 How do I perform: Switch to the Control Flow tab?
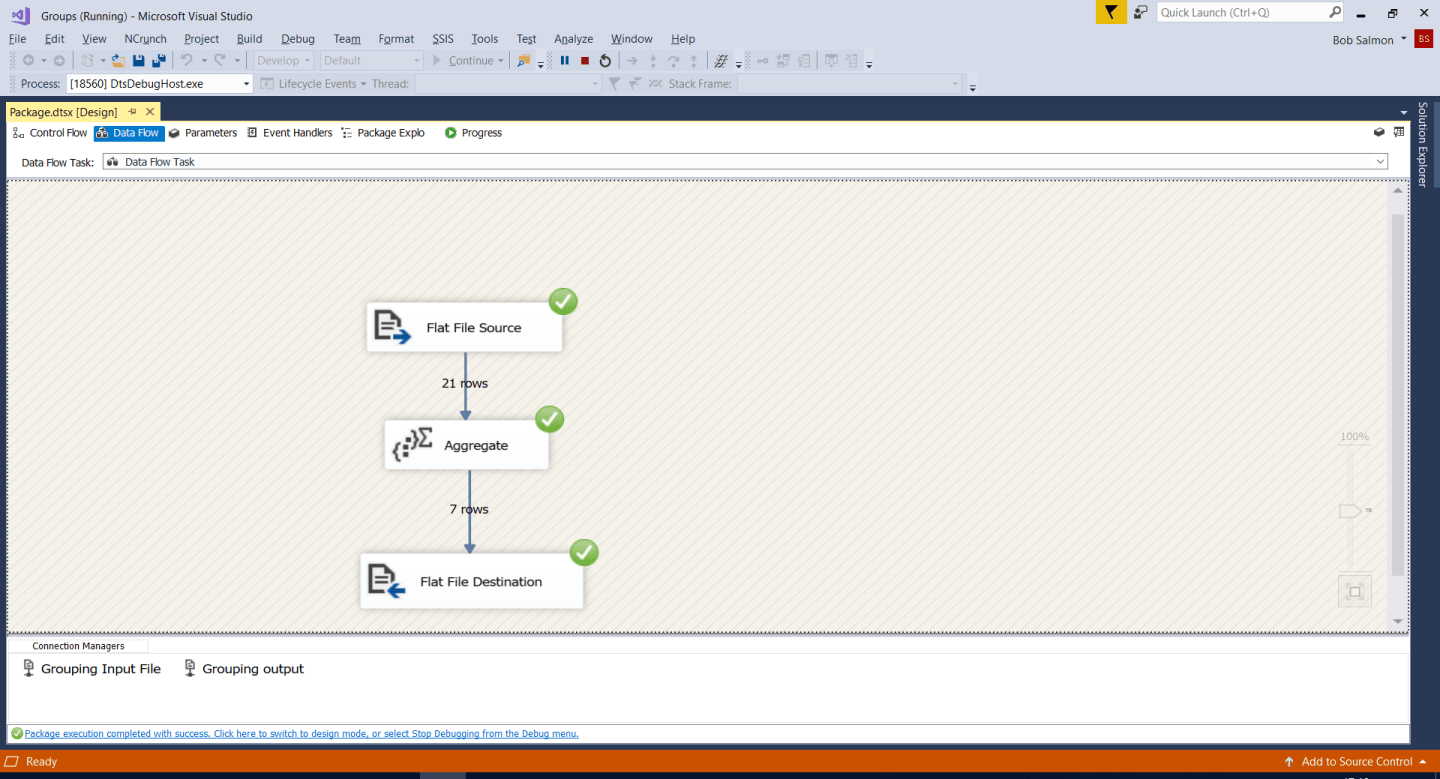point(50,132)
